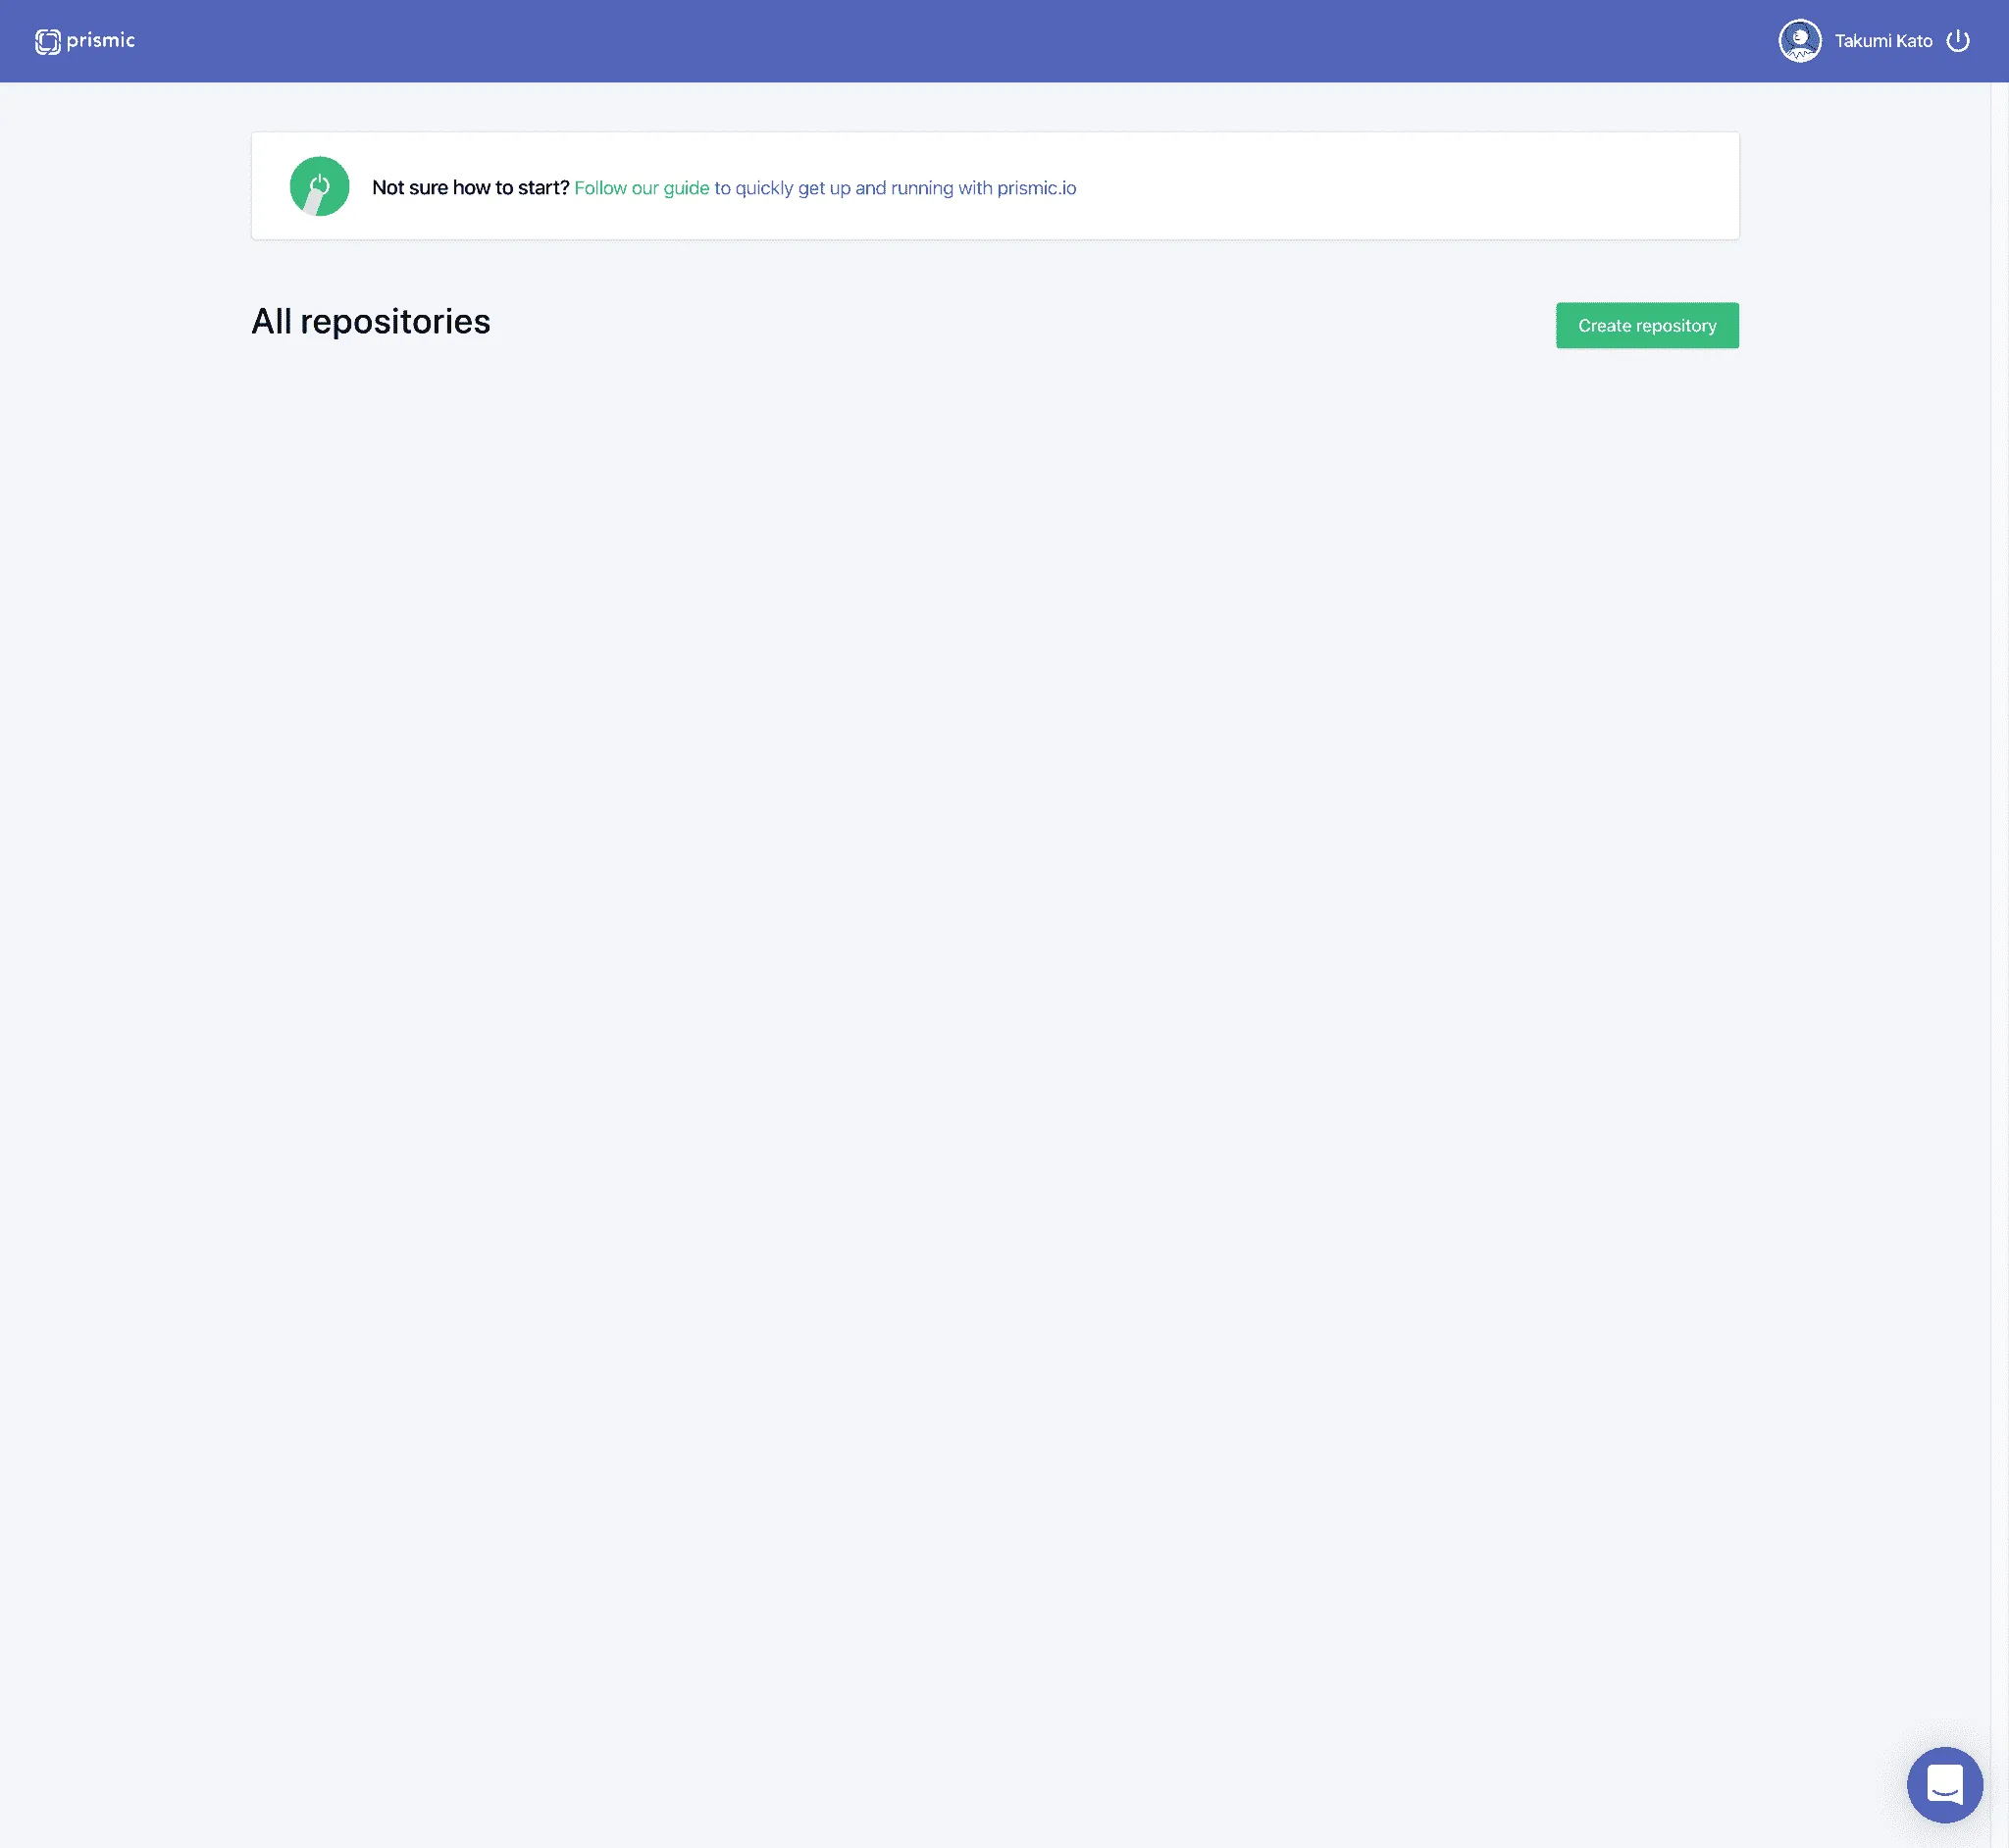Select the word 'guide' in banner link
The image size is (2009, 1848).
tap(686, 188)
